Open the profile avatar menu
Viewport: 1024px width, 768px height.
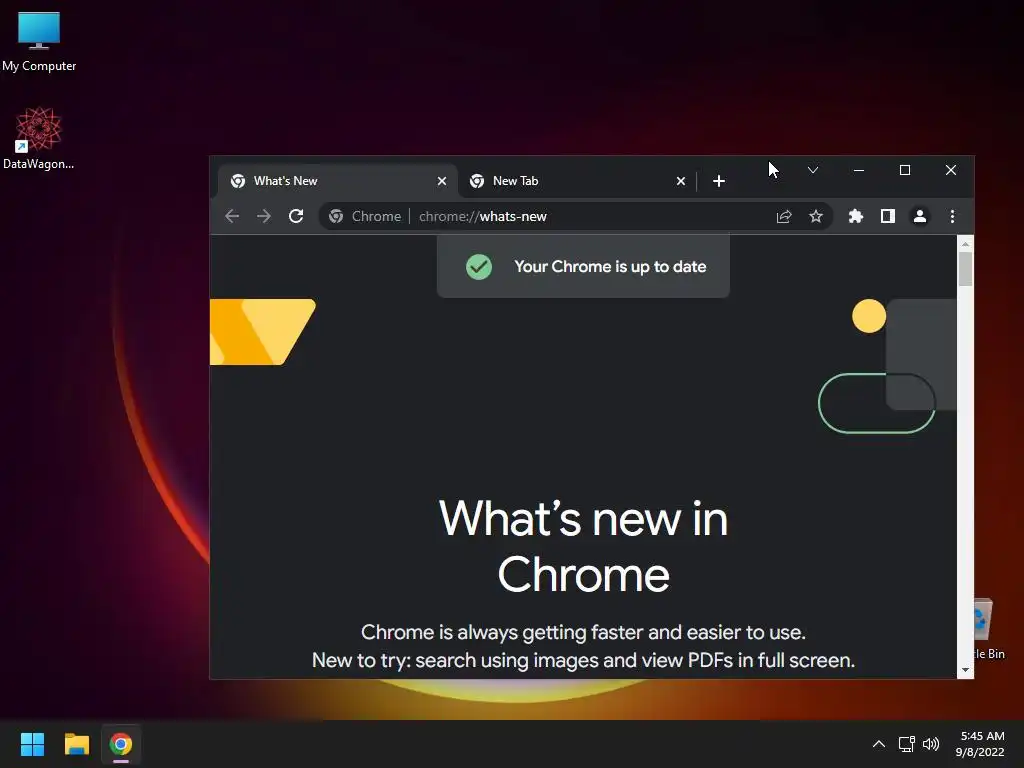click(x=920, y=216)
